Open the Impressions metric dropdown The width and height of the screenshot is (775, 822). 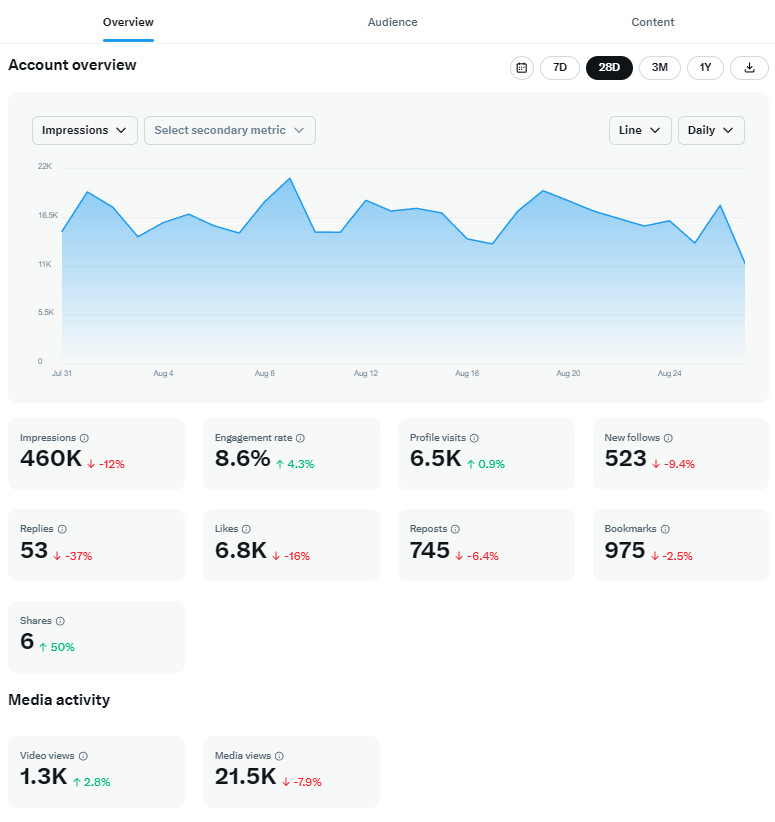click(x=85, y=131)
